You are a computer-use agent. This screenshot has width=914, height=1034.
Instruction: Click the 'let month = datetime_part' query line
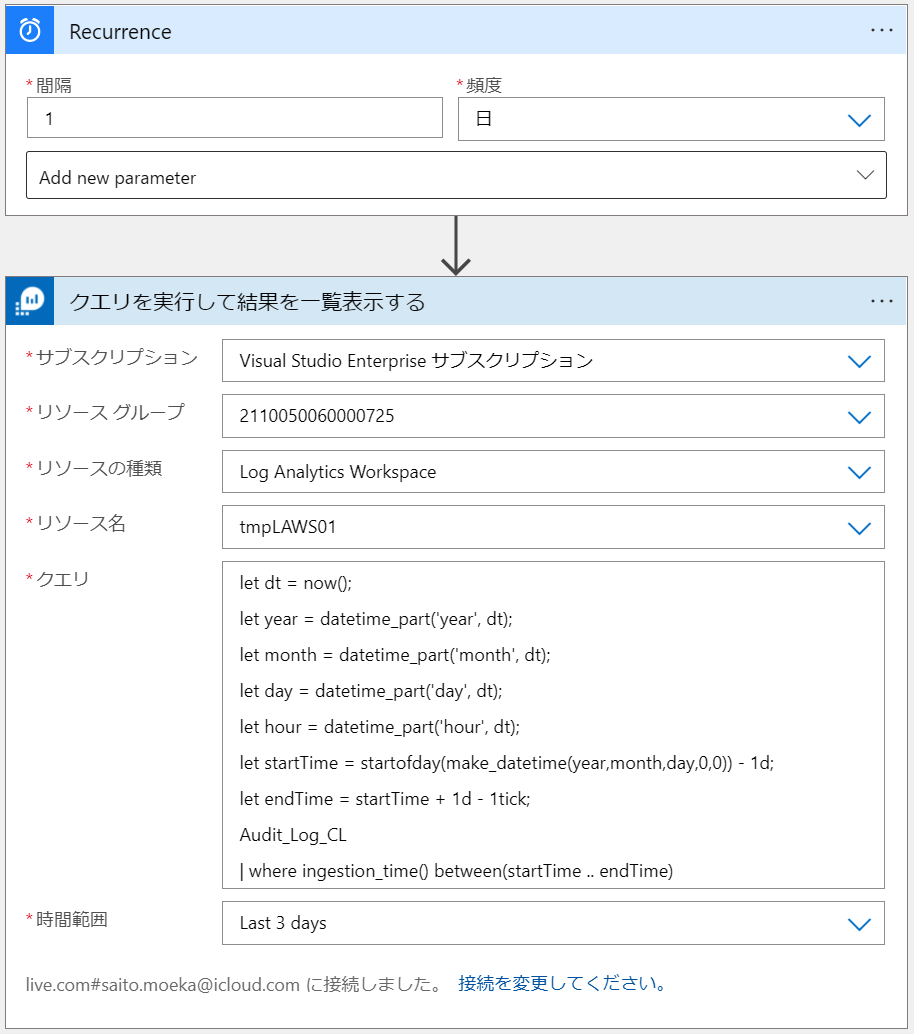pos(395,655)
